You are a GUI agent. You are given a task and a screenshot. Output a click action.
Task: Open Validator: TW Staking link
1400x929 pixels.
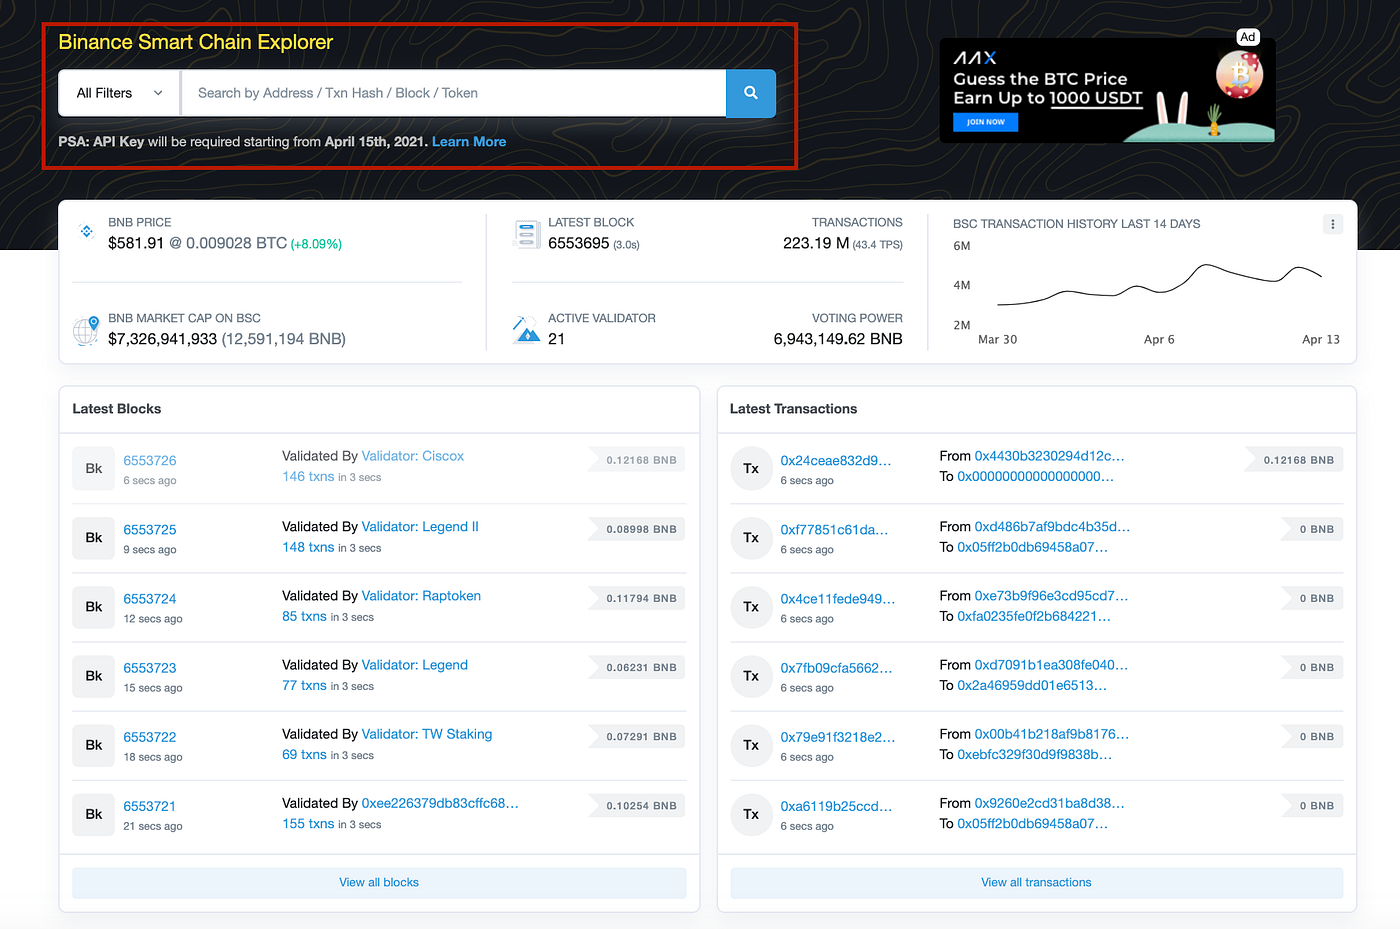pyautogui.click(x=427, y=734)
